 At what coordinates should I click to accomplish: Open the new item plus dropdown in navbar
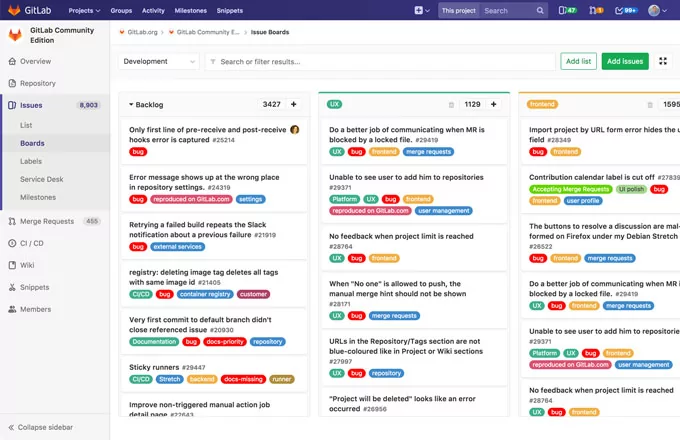[422, 10]
